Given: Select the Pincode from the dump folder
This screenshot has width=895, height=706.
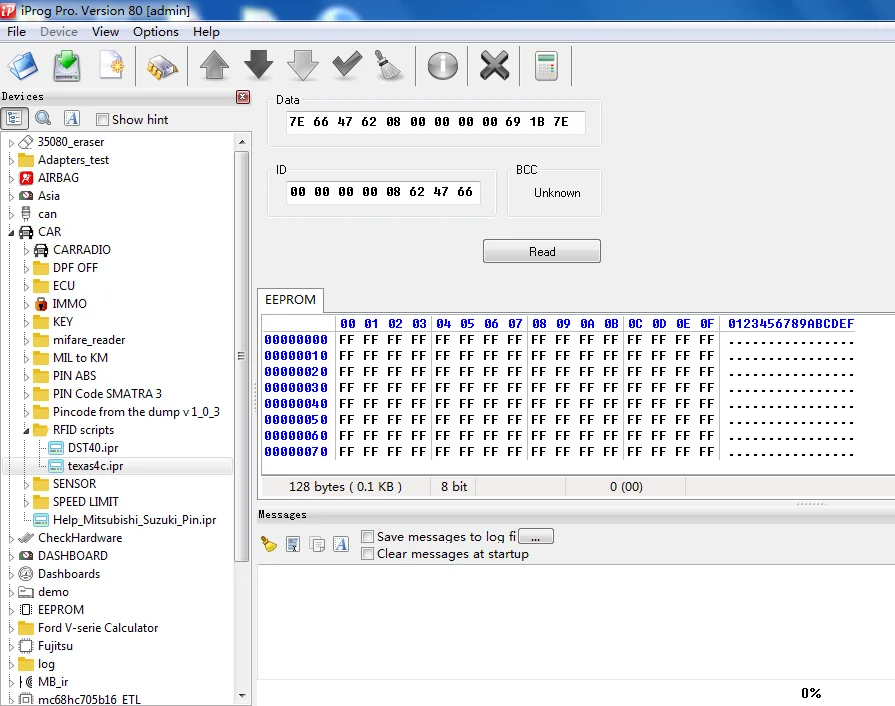Looking at the screenshot, I should pyautogui.click(x=136, y=412).
